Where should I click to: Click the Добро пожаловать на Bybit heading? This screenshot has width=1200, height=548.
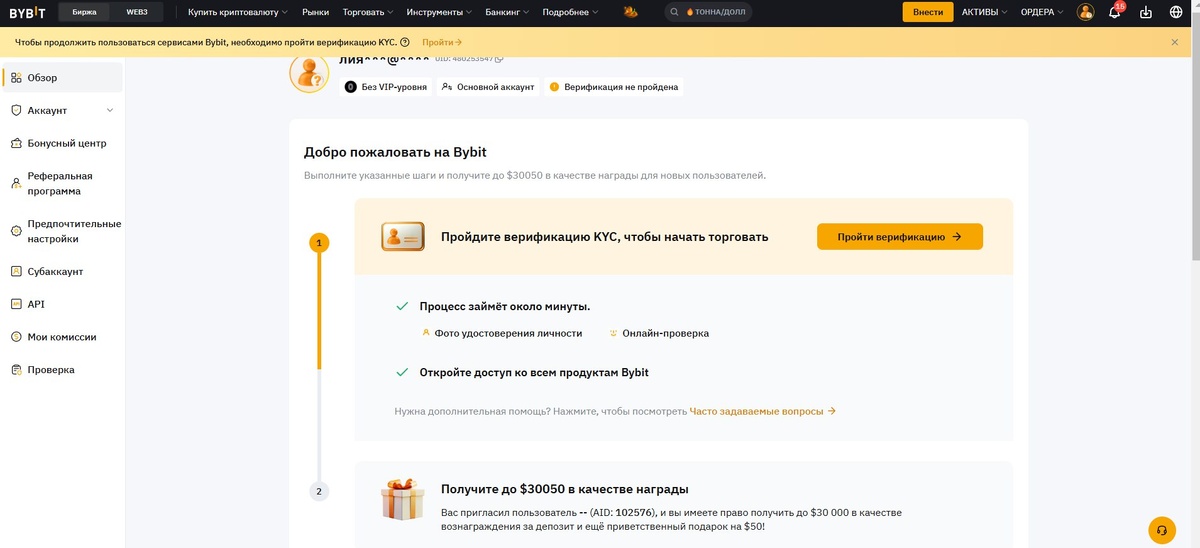[395, 152]
